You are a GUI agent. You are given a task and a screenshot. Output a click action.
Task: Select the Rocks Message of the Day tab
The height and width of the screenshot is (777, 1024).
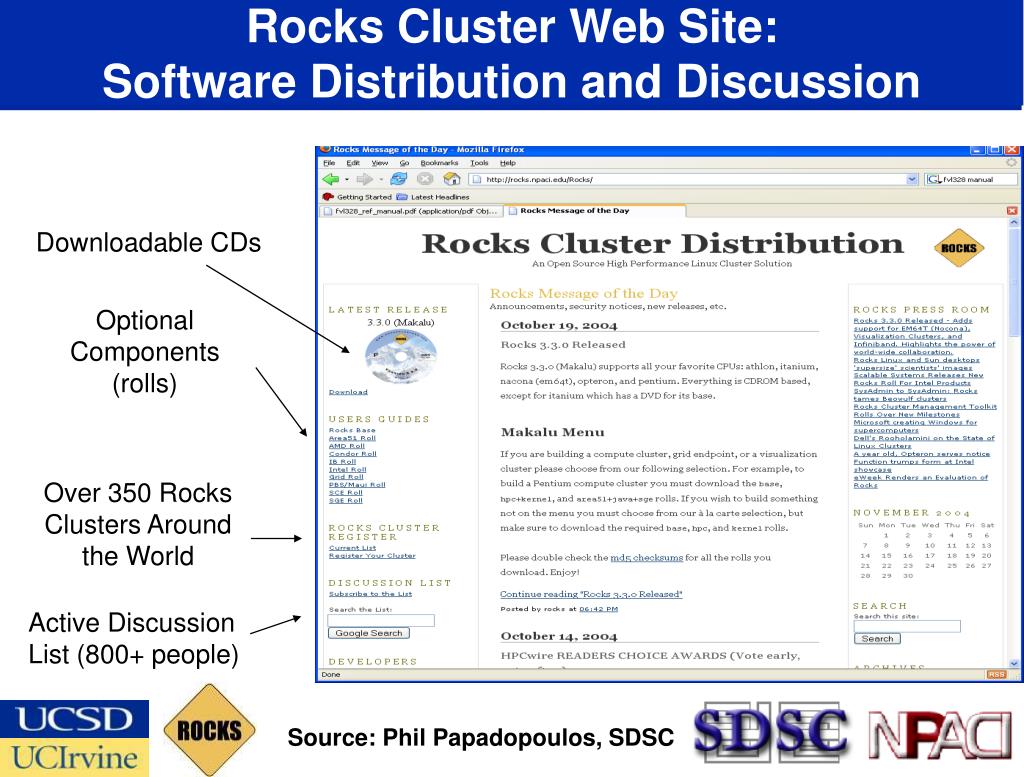click(x=596, y=211)
